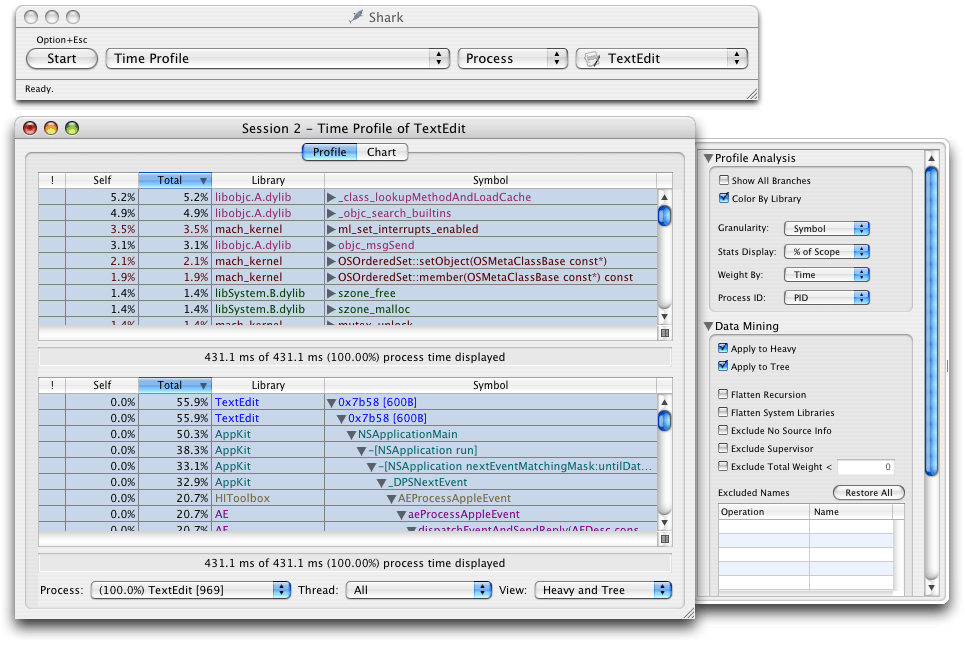Uncheck Apply to Heavy under Data Mining
This screenshot has width=965, height=645.
point(723,349)
